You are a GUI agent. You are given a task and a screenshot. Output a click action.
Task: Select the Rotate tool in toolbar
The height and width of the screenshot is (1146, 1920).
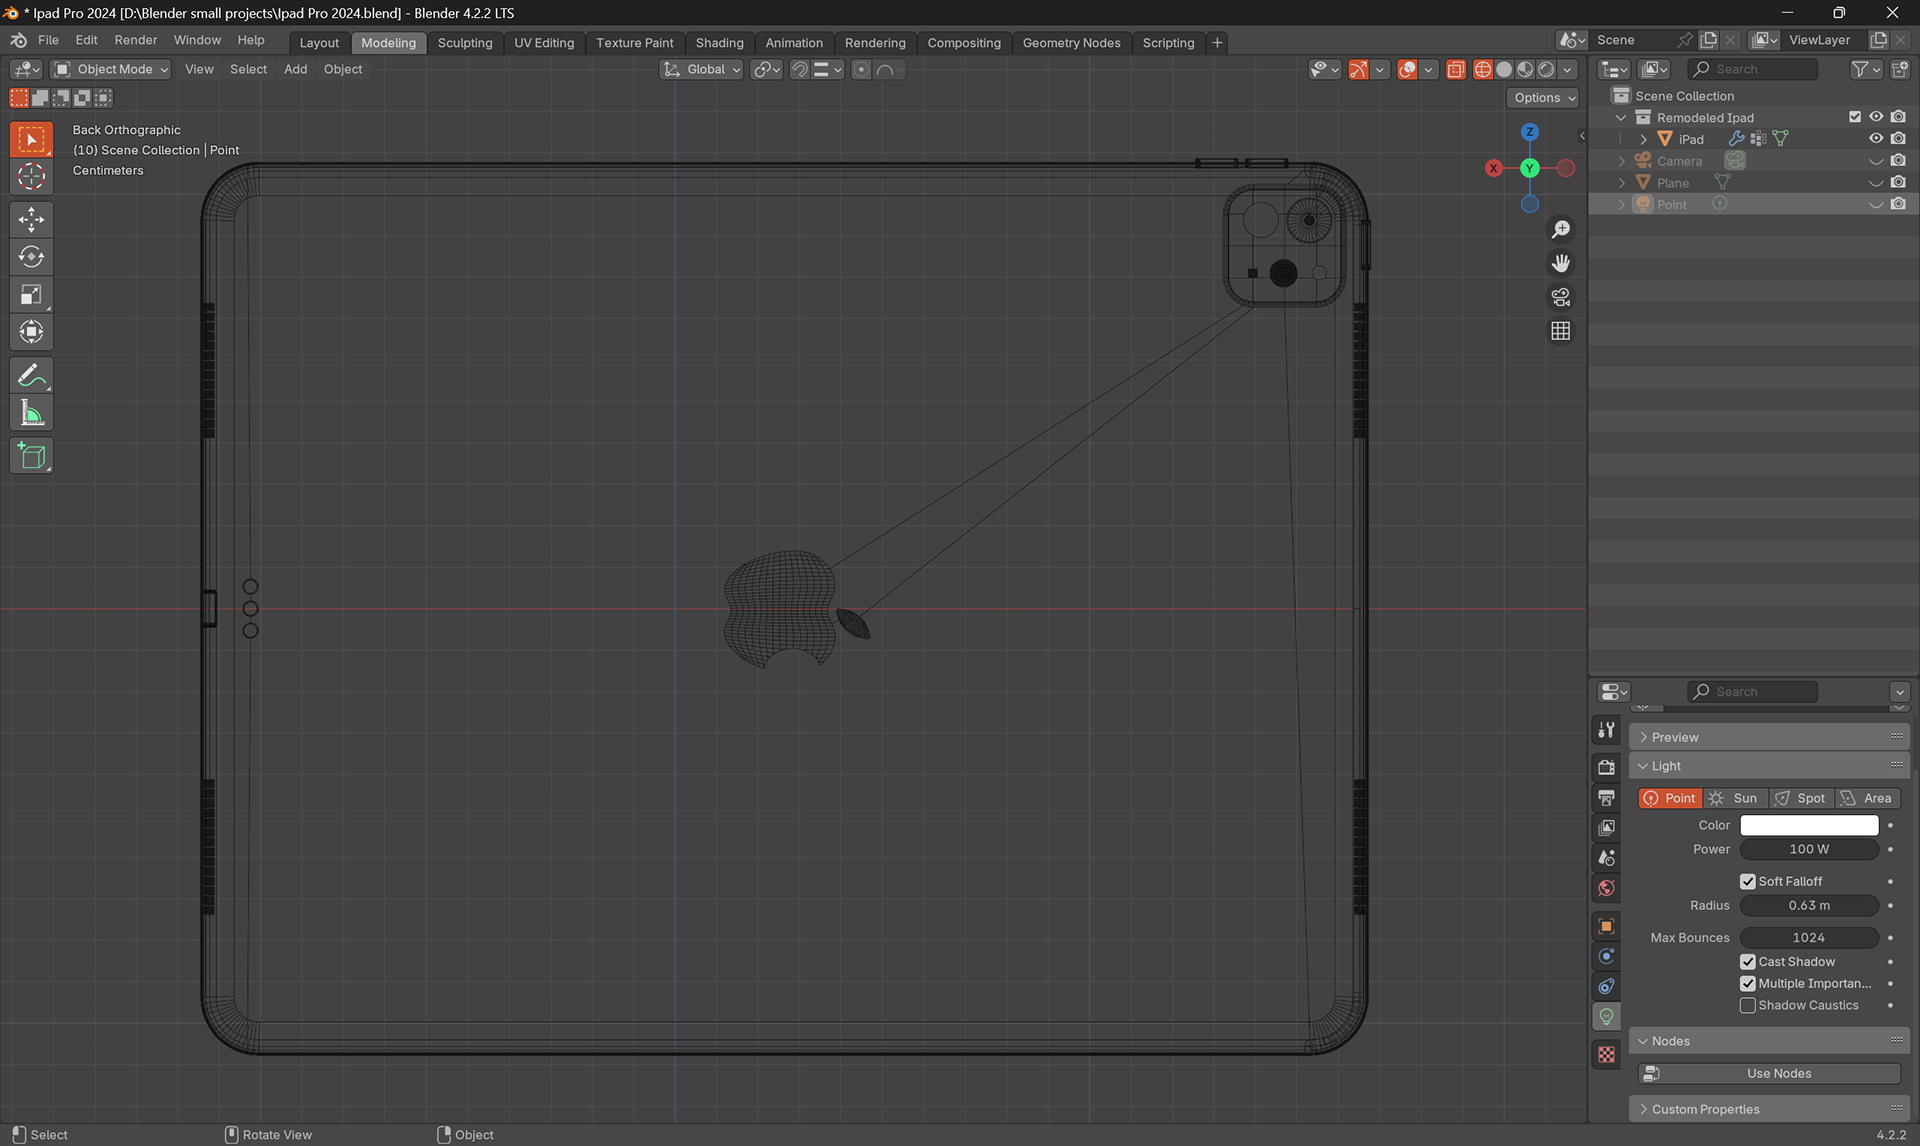pyautogui.click(x=31, y=257)
